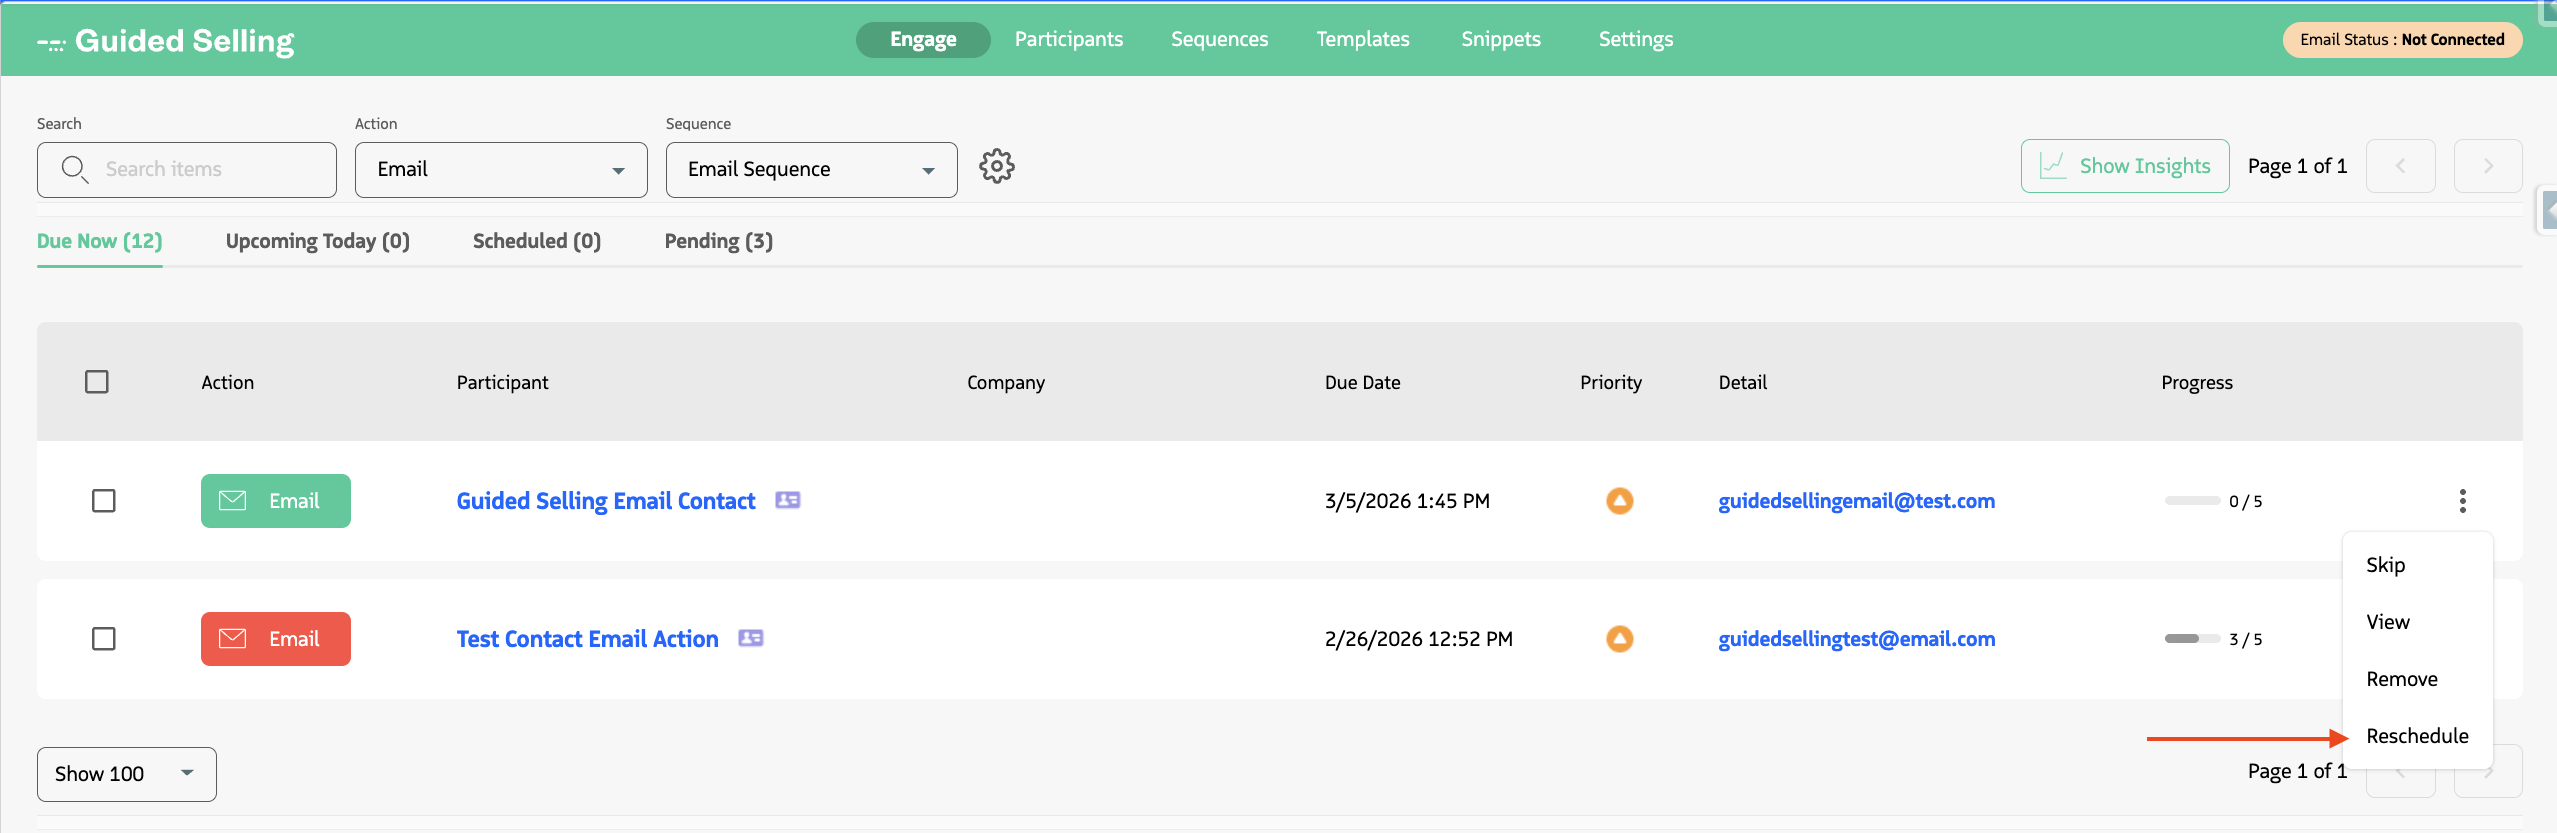Open the Show 100 page size dropdown

[127, 774]
